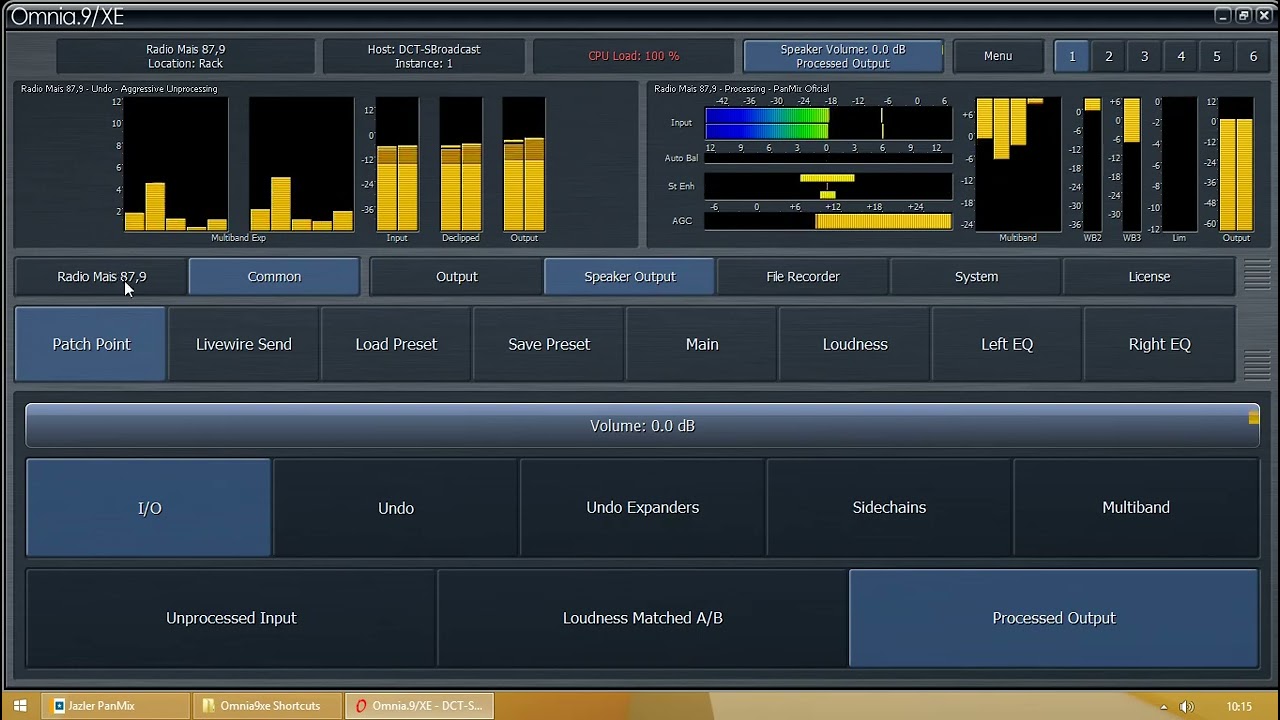The height and width of the screenshot is (720, 1280).
Task: Click the Declipped meter display
Action: tap(461, 165)
